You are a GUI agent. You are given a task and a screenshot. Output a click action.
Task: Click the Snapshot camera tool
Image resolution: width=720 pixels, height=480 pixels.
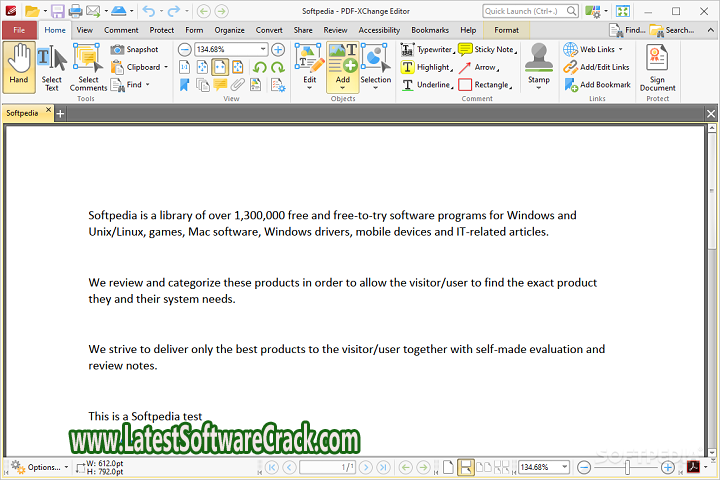point(134,49)
